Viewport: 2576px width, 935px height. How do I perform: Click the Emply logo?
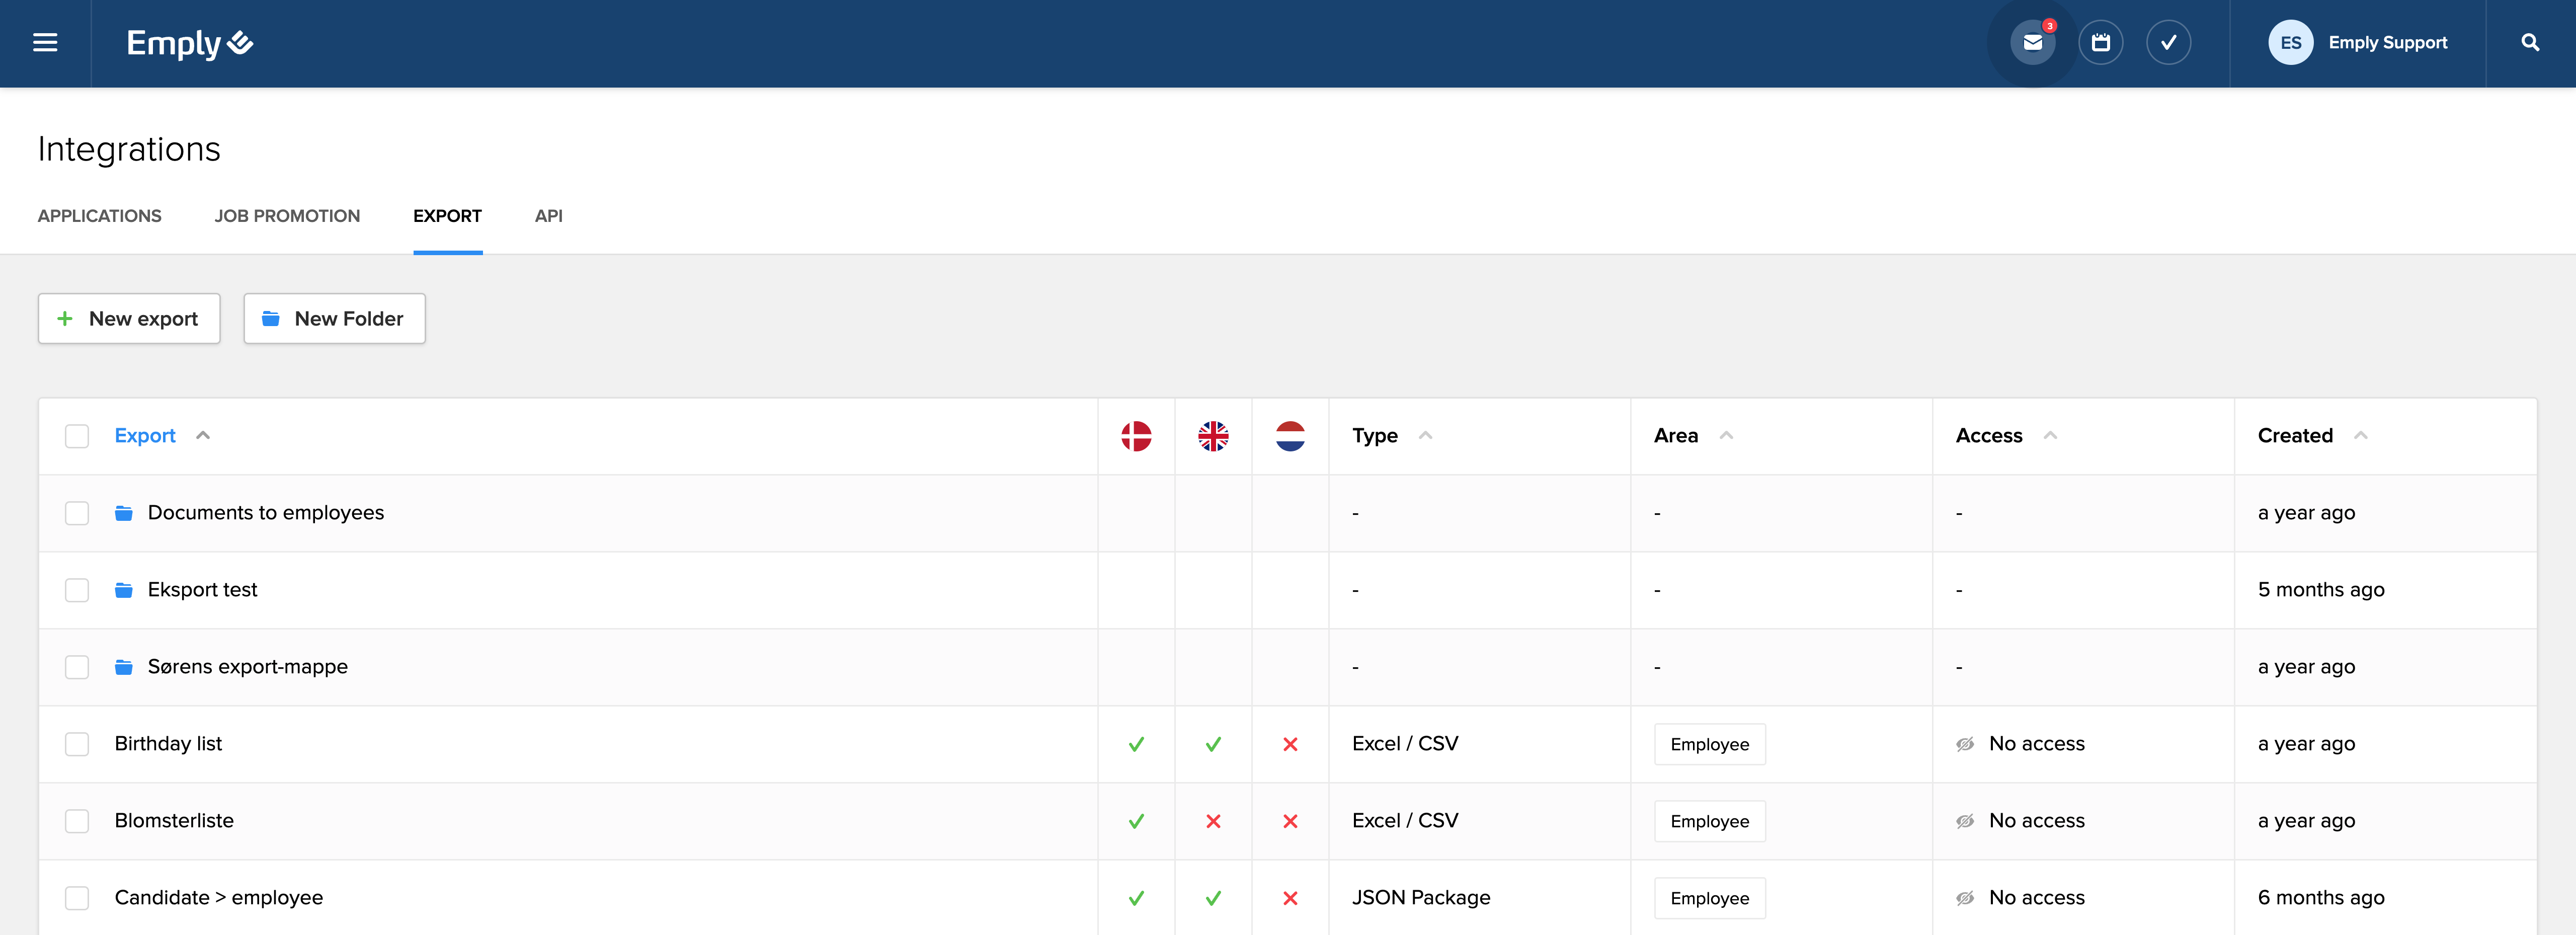tap(189, 43)
